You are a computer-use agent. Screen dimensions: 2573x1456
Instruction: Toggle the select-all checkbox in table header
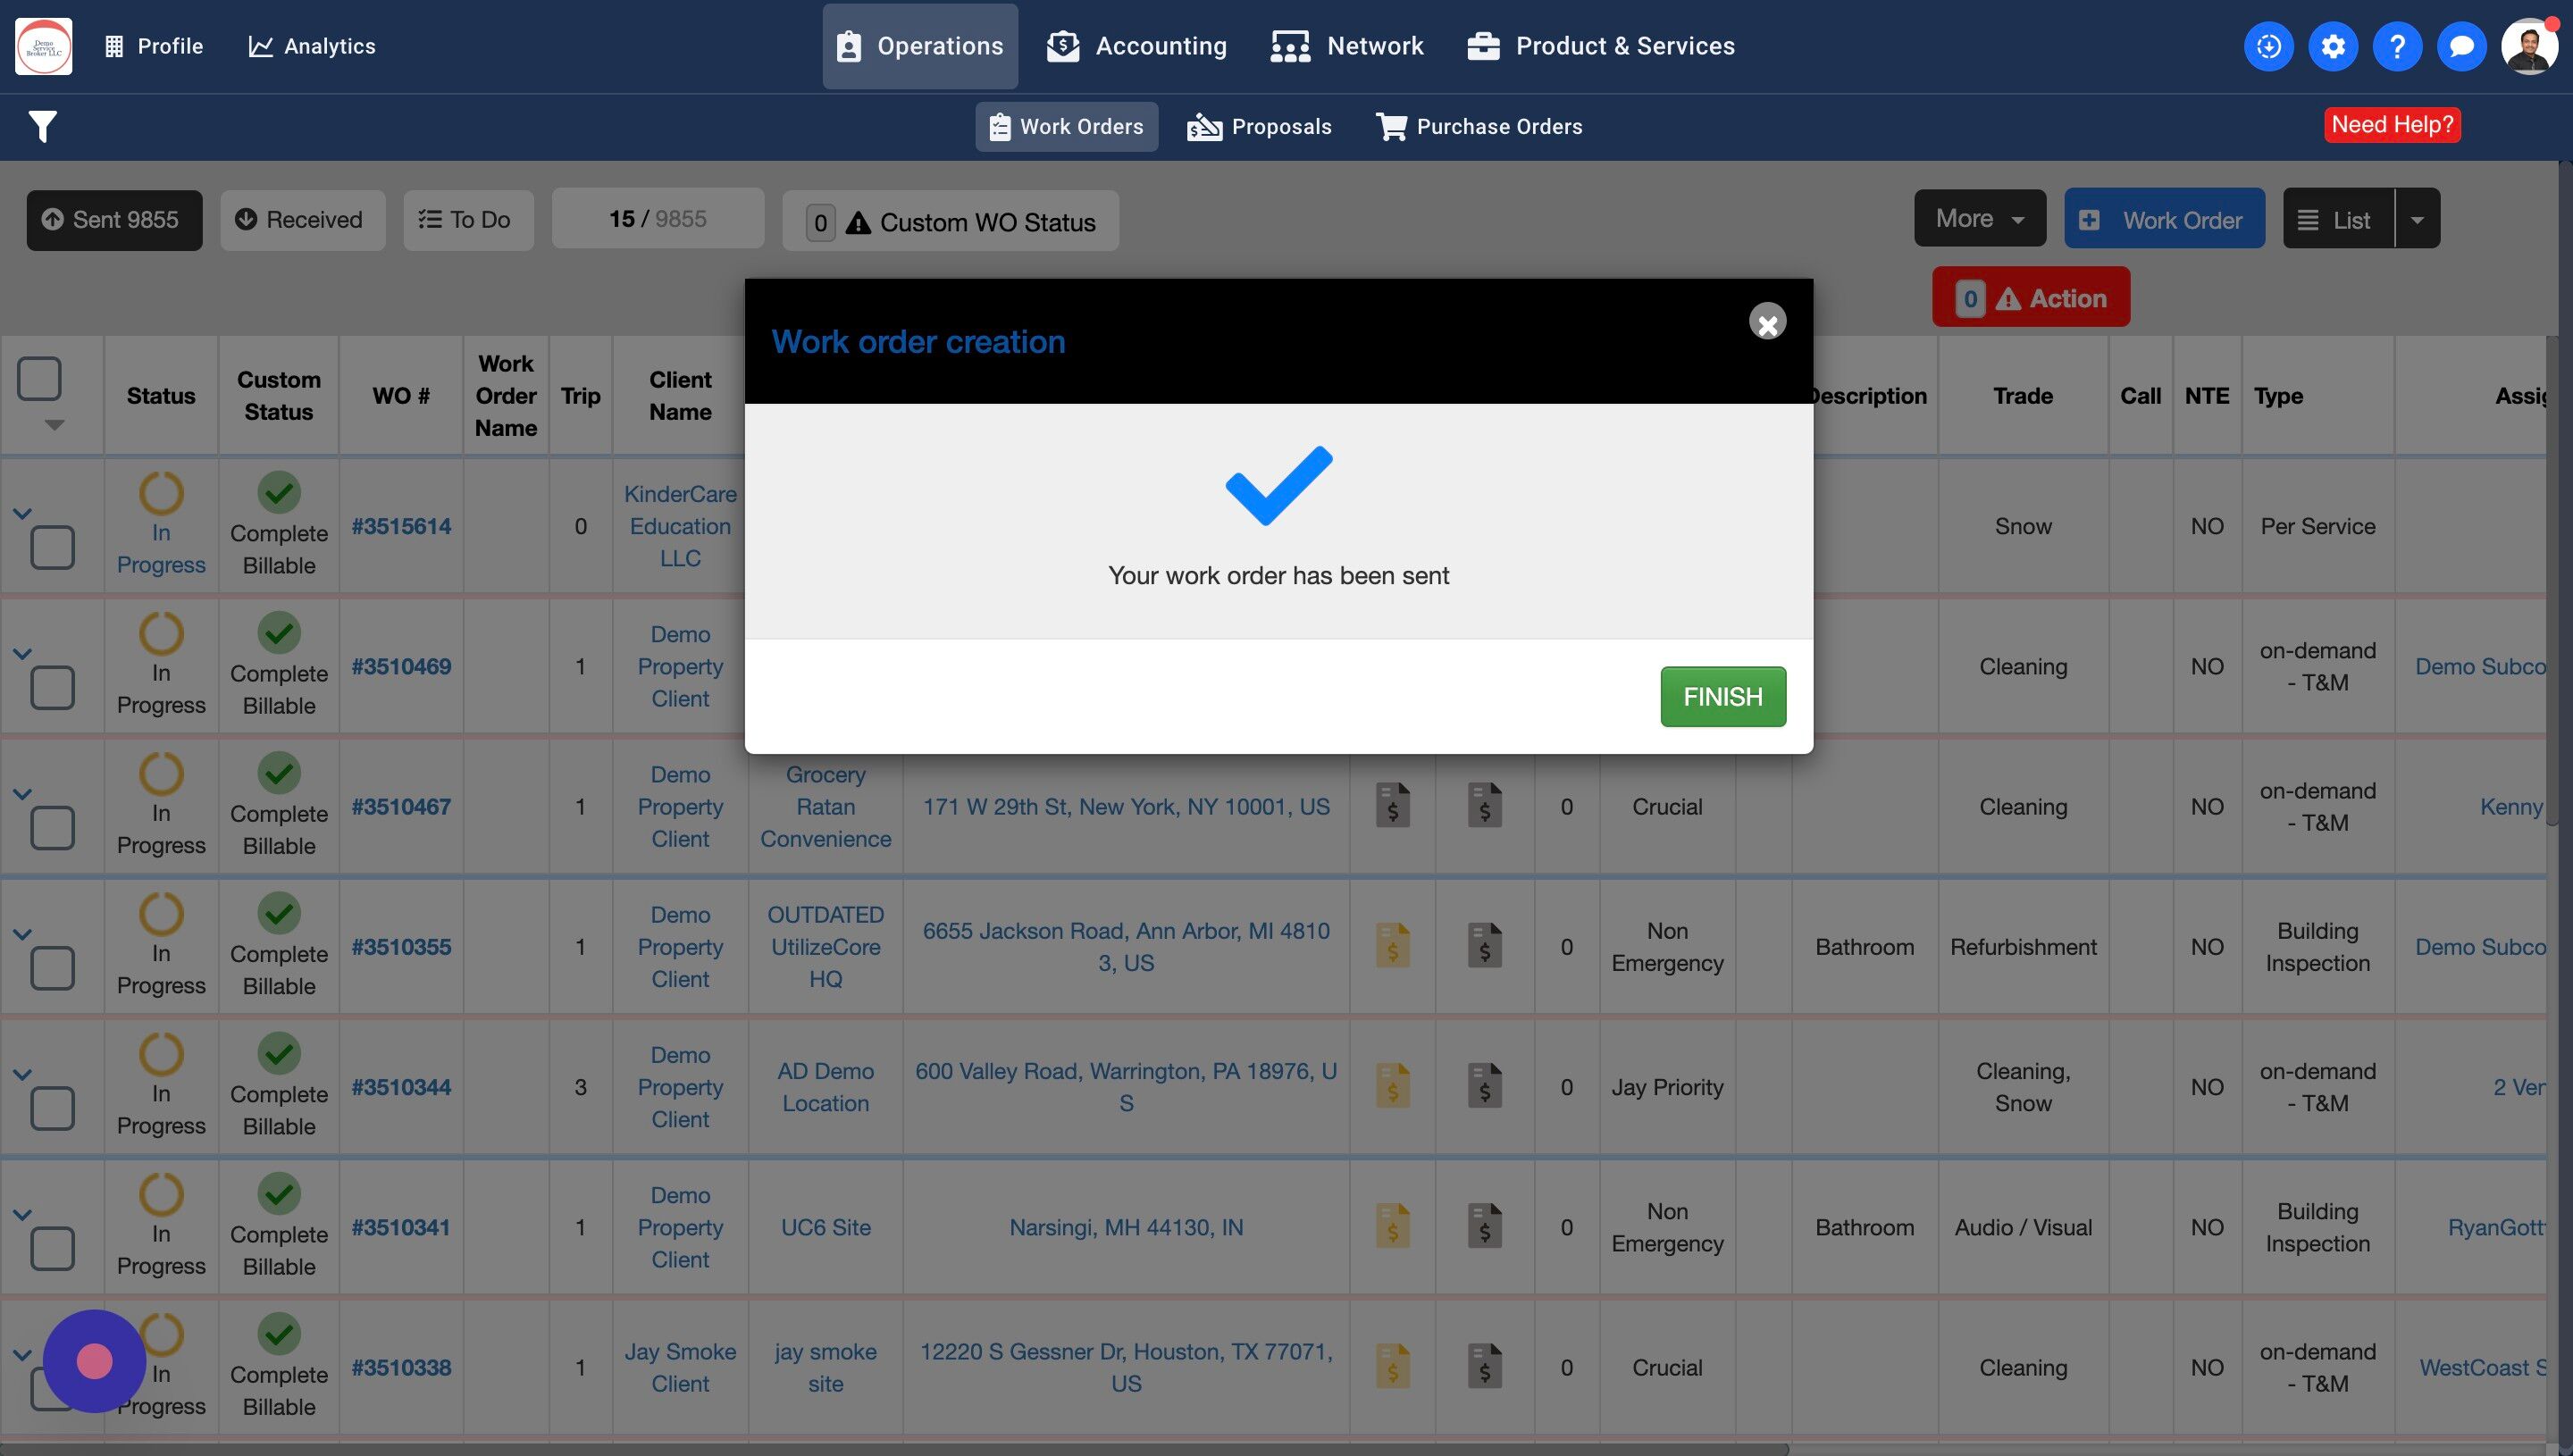pyautogui.click(x=40, y=379)
